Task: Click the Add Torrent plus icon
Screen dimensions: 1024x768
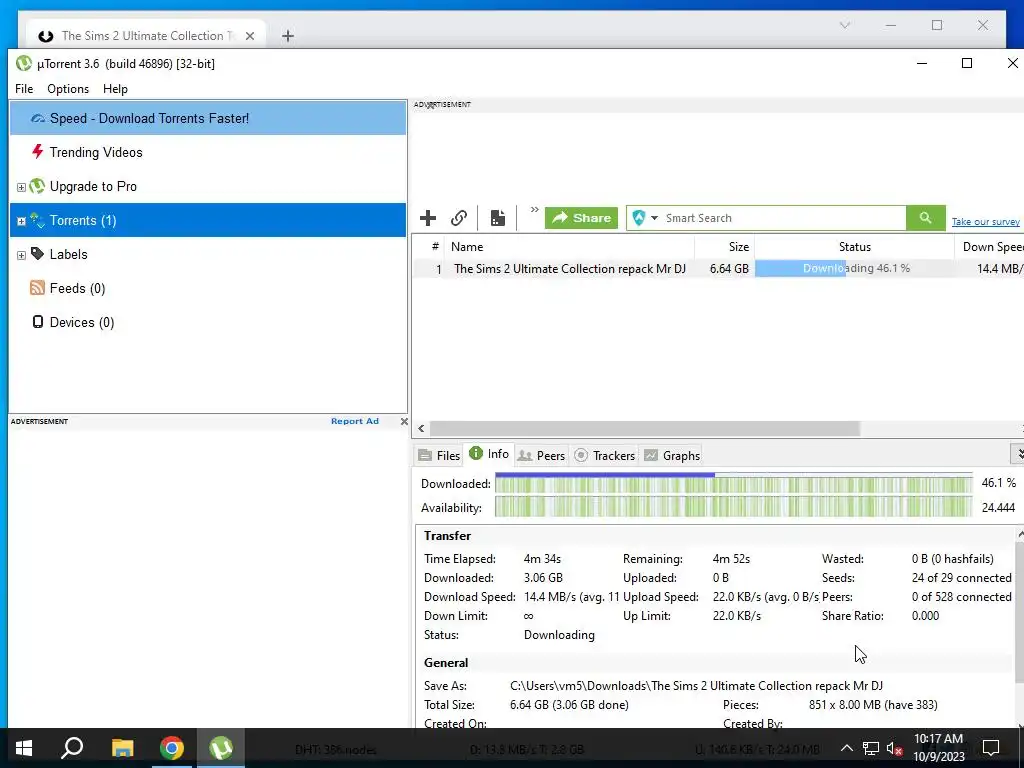Action: tap(428, 217)
